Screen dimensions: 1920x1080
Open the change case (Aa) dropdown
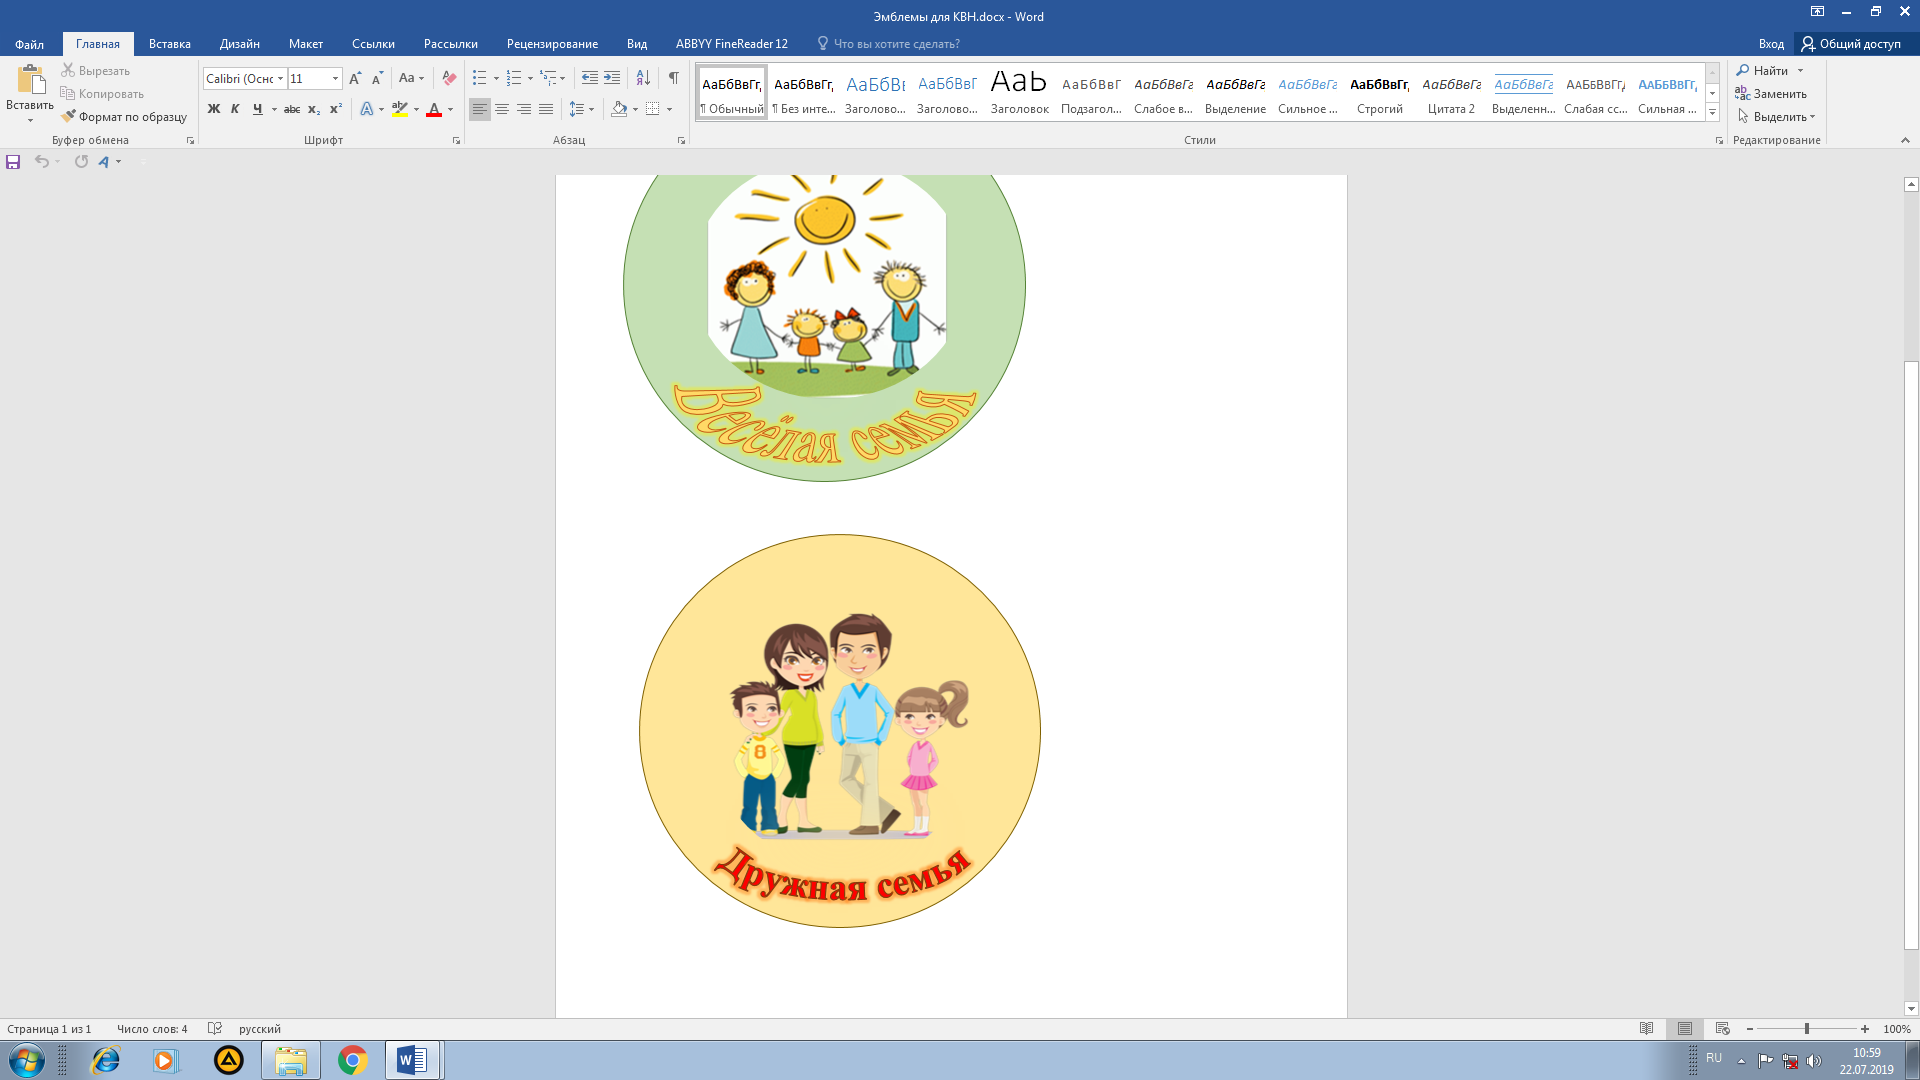click(411, 78)
